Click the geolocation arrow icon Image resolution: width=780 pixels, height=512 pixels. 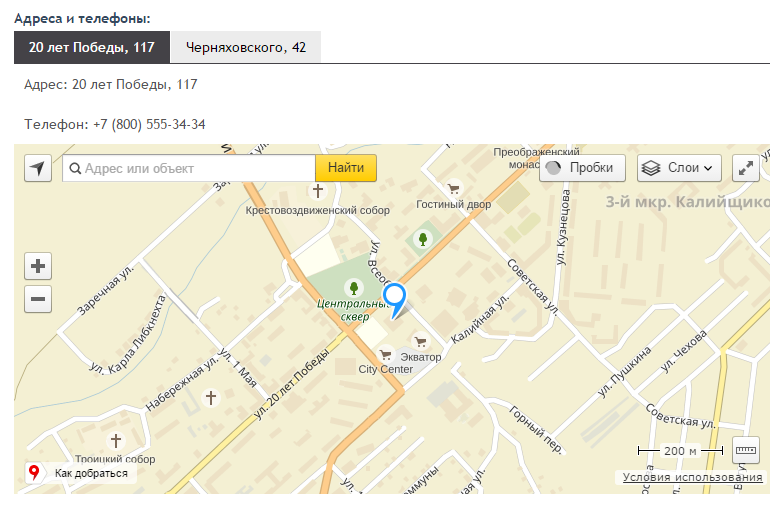click(x=38, y=168)
